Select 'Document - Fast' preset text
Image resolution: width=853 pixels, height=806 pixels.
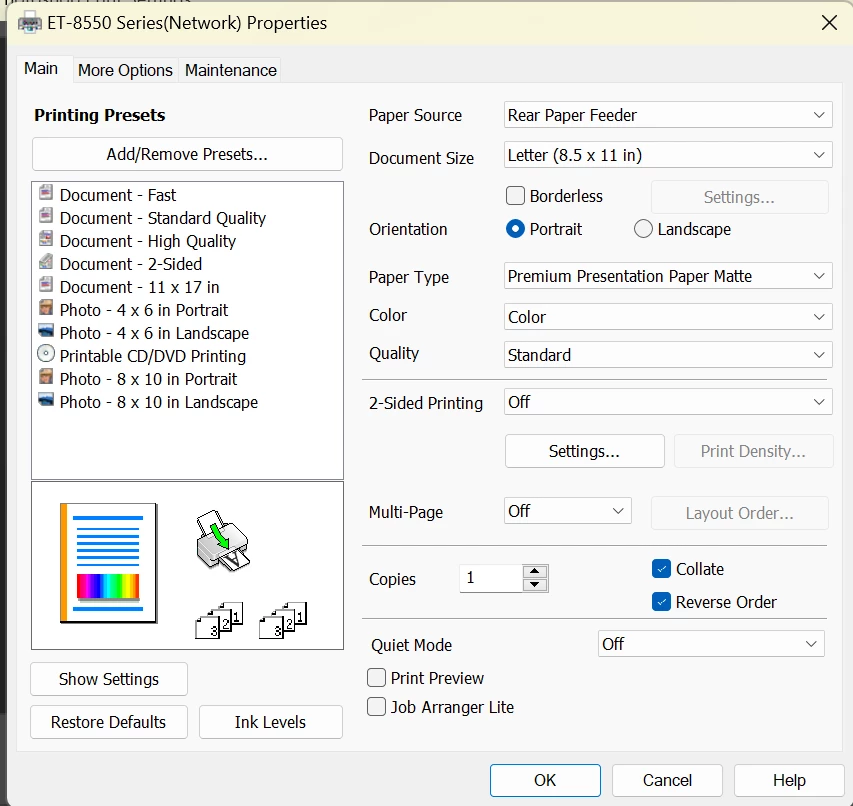[118, 195]
